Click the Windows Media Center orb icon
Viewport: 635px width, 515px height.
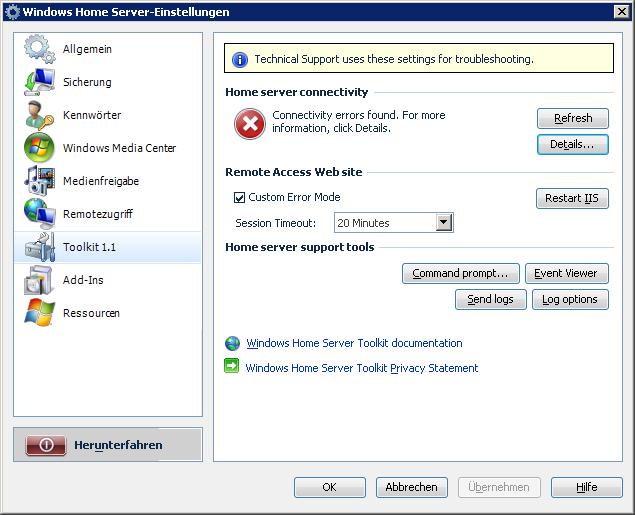[39, 148]
